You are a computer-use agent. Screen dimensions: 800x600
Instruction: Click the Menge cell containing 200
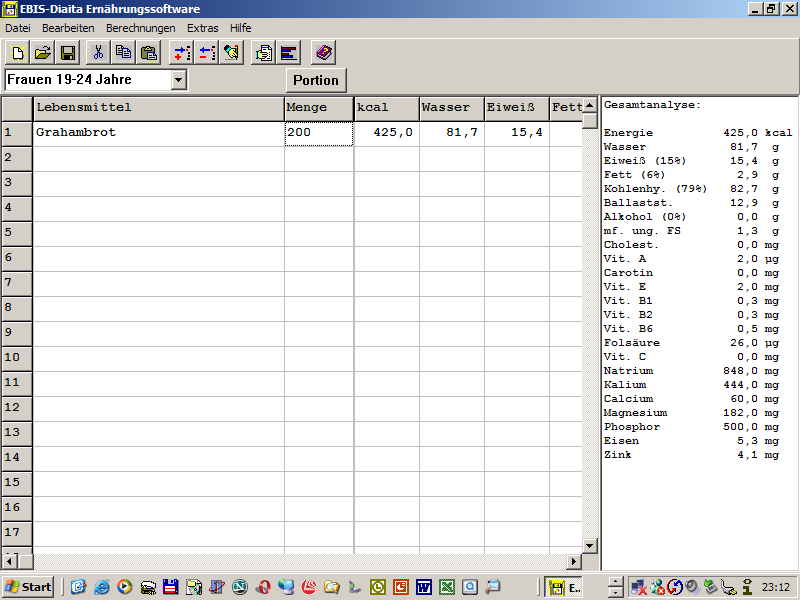click(318, 133)
